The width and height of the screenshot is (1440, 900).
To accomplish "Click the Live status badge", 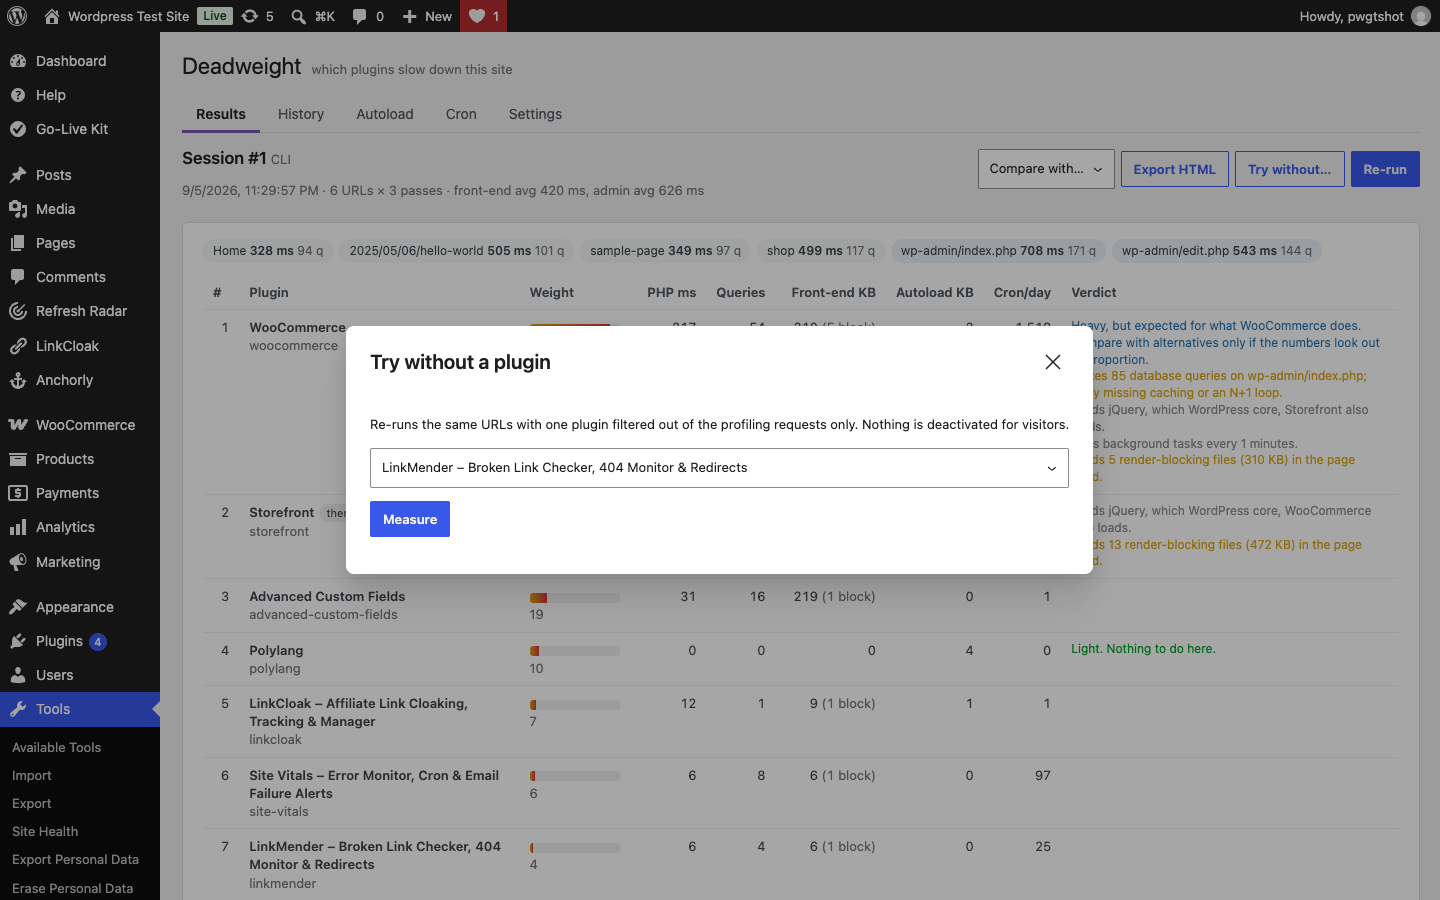I will click(215, 16).
